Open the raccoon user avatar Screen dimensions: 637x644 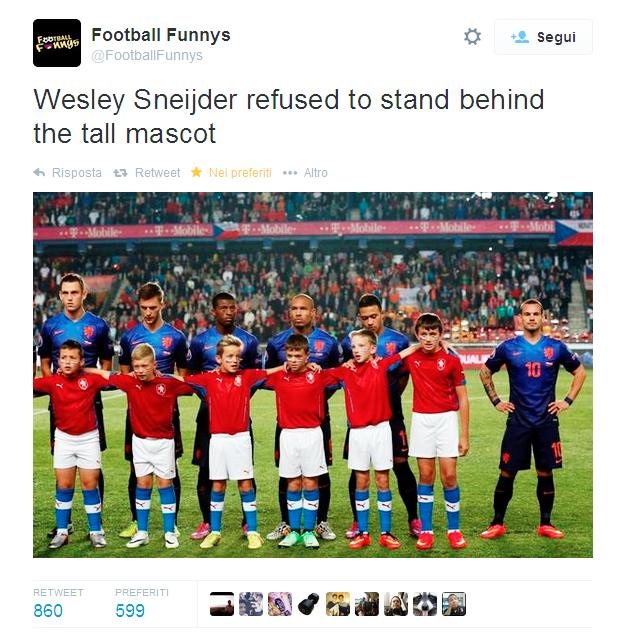[x=425, y=604]
